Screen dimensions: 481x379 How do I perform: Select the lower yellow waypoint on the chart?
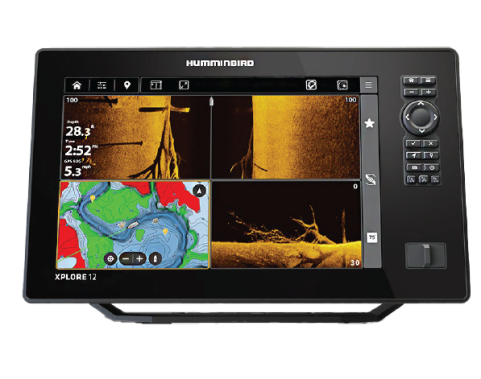pos(165,231)
